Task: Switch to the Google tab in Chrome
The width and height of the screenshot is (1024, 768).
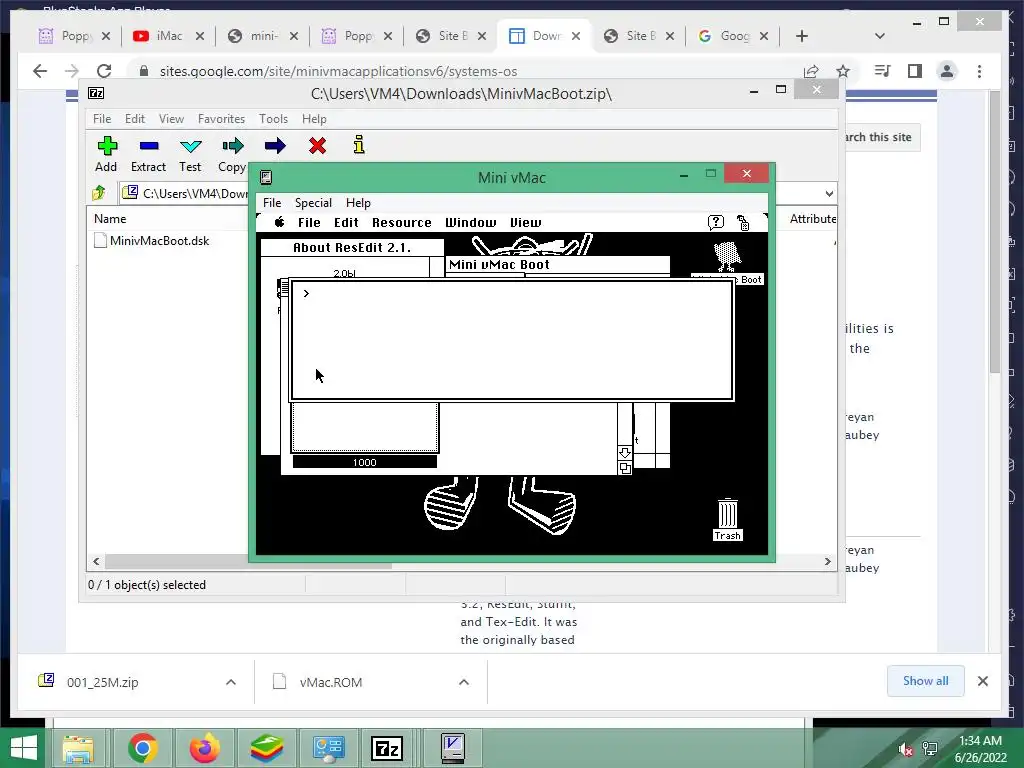Action: tap(733, 36)
